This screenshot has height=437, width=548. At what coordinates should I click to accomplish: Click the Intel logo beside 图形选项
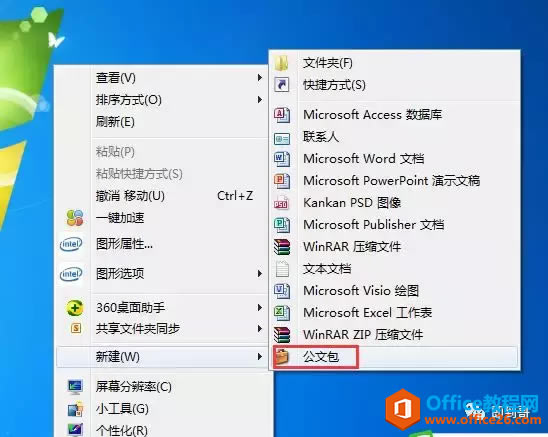pos(72,273)
